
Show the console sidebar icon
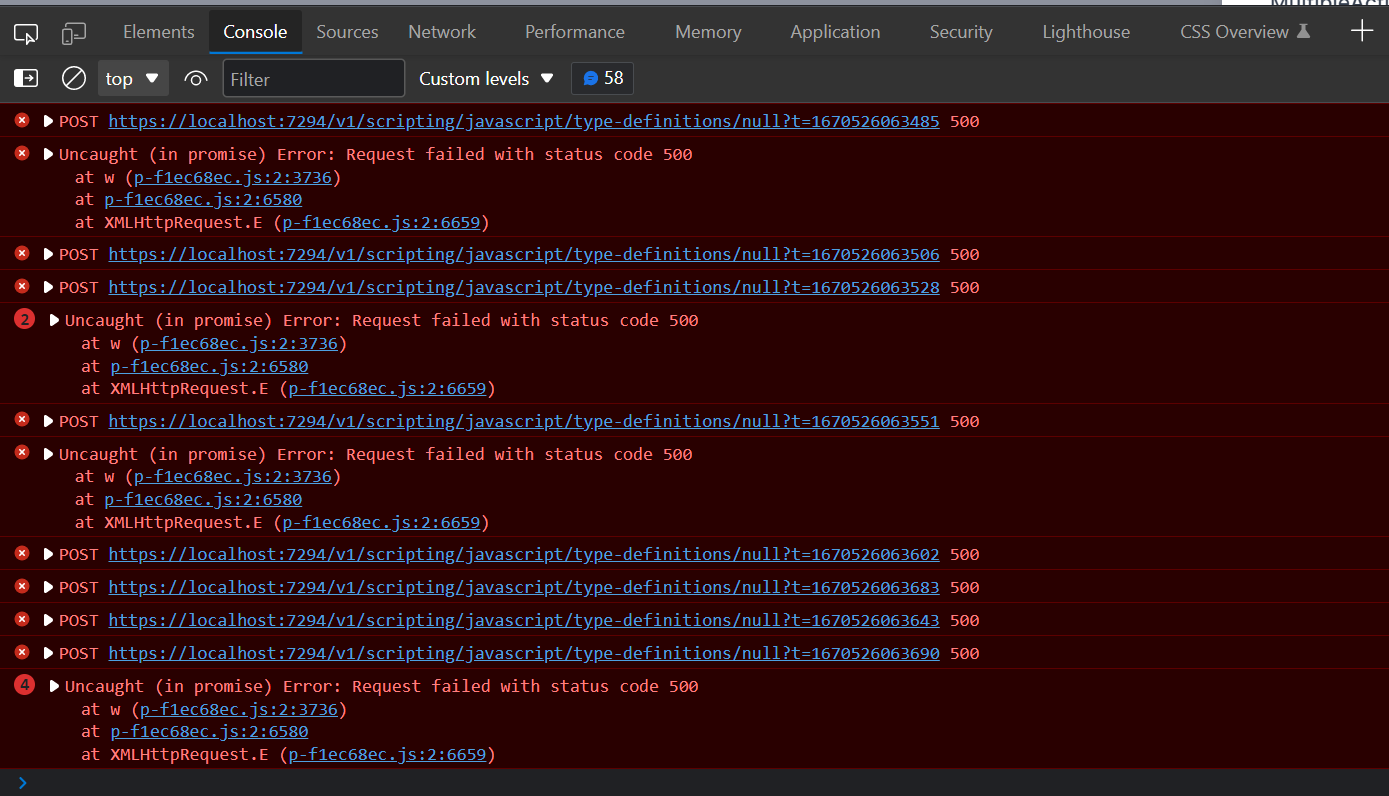pyautogui.click(x=26, y=78)
